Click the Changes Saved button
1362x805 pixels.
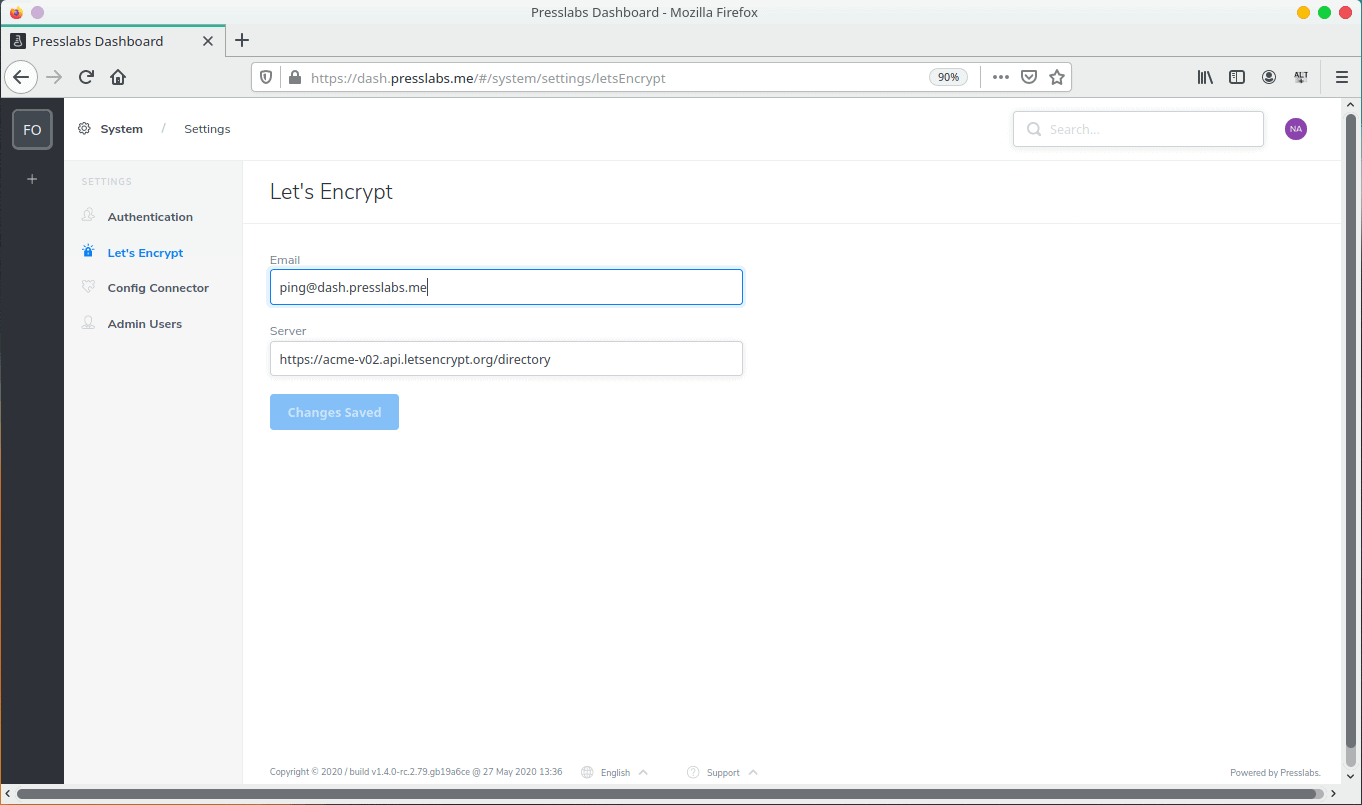click(334, 412)
